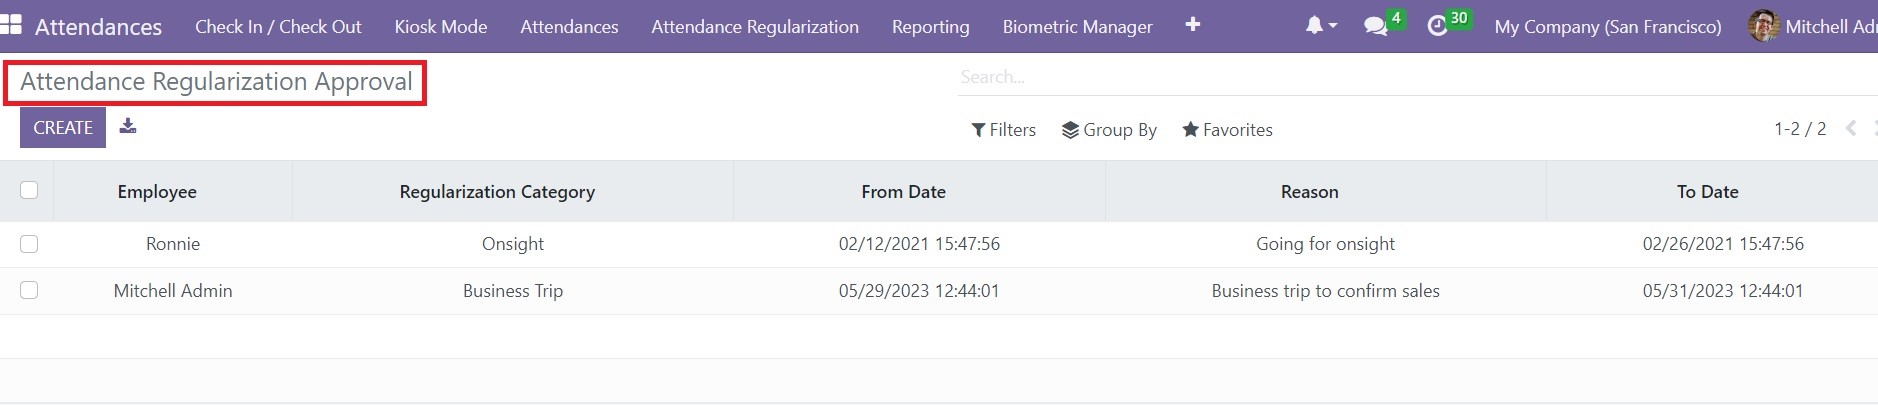
Task: Select the Mitchell Admin row checkbox
Action: tap(29, 290)
